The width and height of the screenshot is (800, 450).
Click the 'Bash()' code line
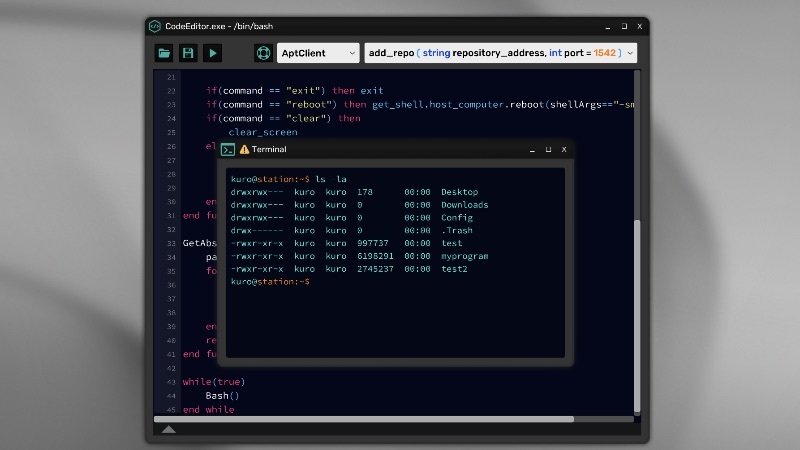point(222,395)
